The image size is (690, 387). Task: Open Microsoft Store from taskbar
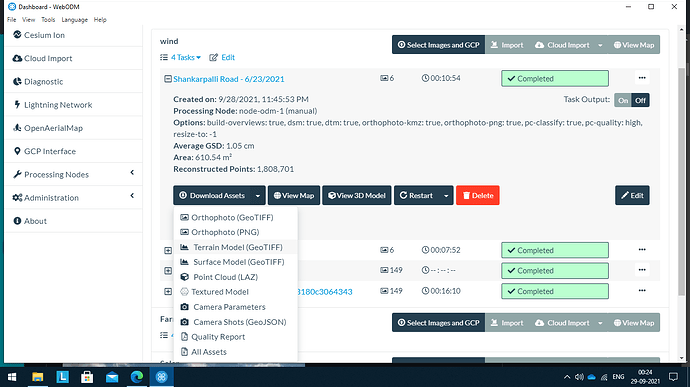[87, 377]
